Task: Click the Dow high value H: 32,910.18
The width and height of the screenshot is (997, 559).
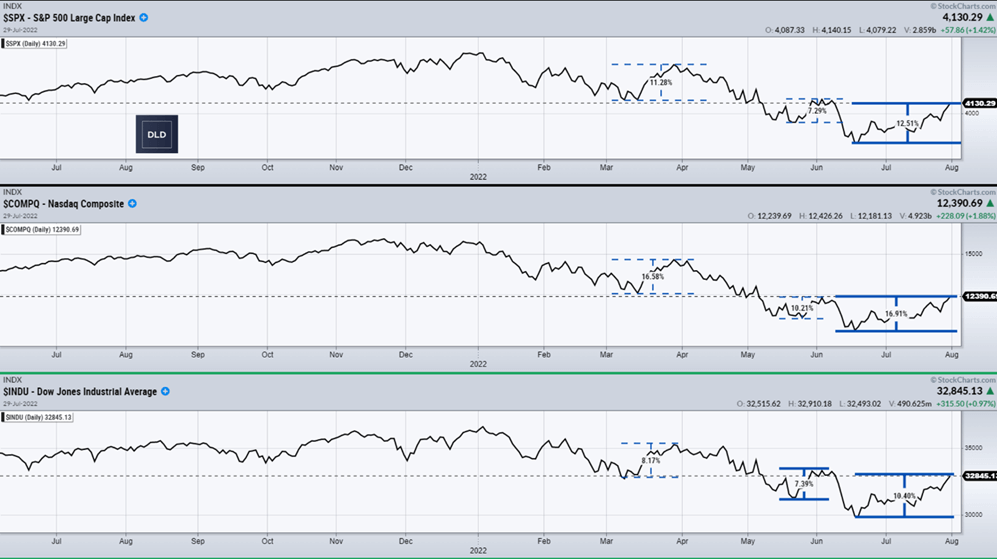Action: pyautogui.click(x=810, y=403)
